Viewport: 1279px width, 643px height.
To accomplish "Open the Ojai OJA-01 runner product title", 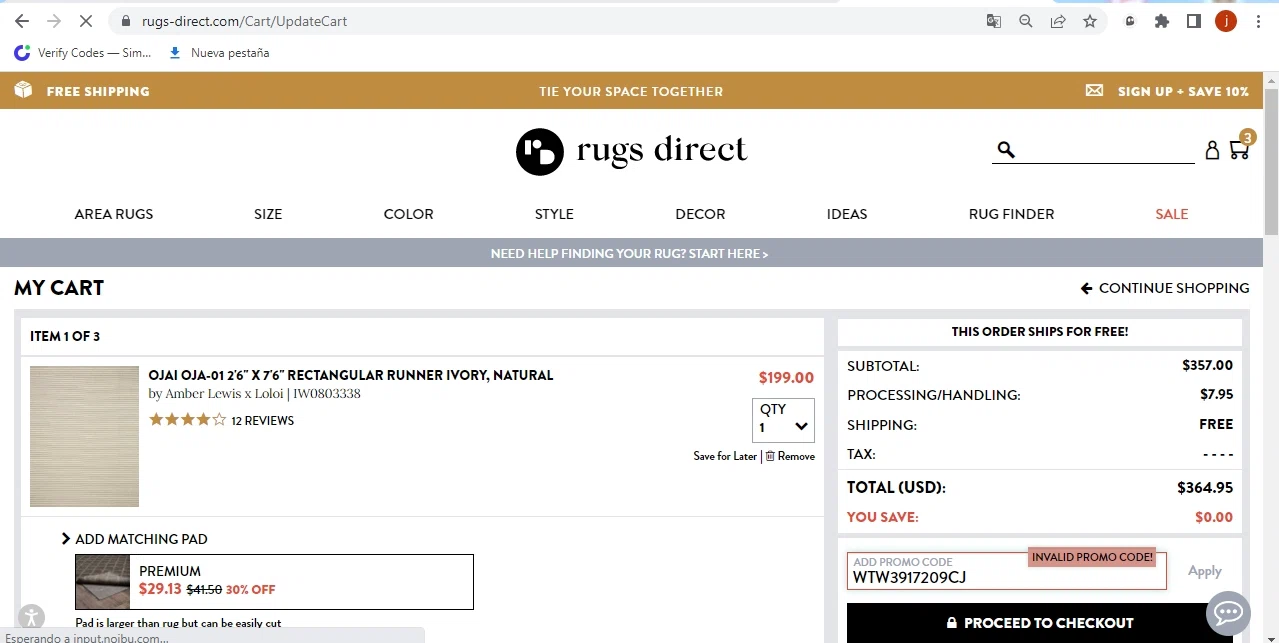I will coord(351,375).
